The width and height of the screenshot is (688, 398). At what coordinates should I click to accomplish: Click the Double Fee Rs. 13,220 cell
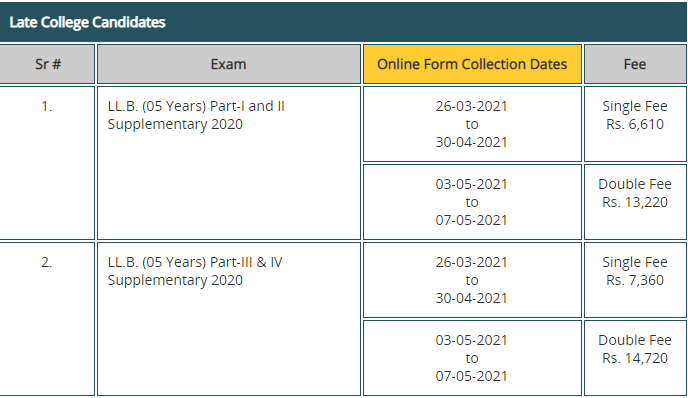click(x=635, y=202)
